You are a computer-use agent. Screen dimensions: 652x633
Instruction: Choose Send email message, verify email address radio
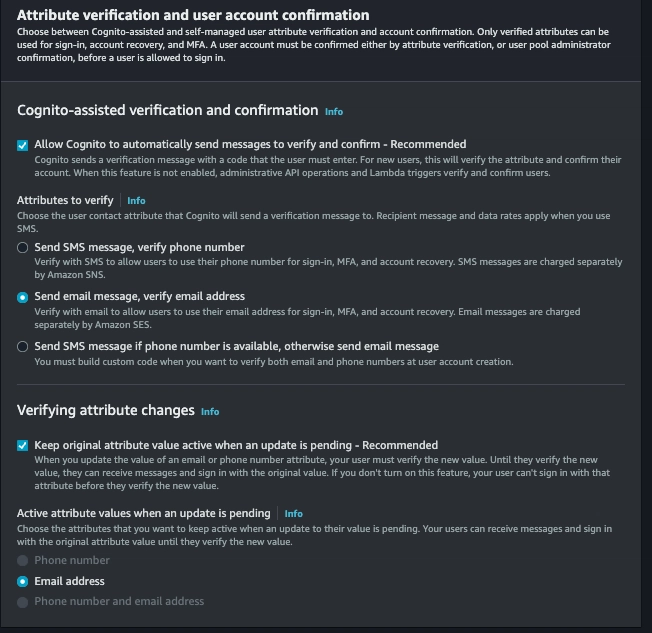(x=22, y=297)
